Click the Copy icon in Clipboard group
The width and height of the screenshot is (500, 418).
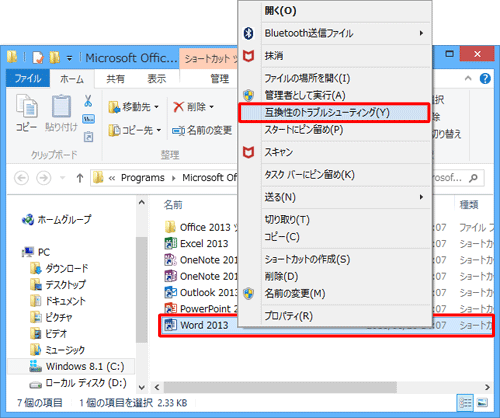pyautogui.click(x=27, y=106)
